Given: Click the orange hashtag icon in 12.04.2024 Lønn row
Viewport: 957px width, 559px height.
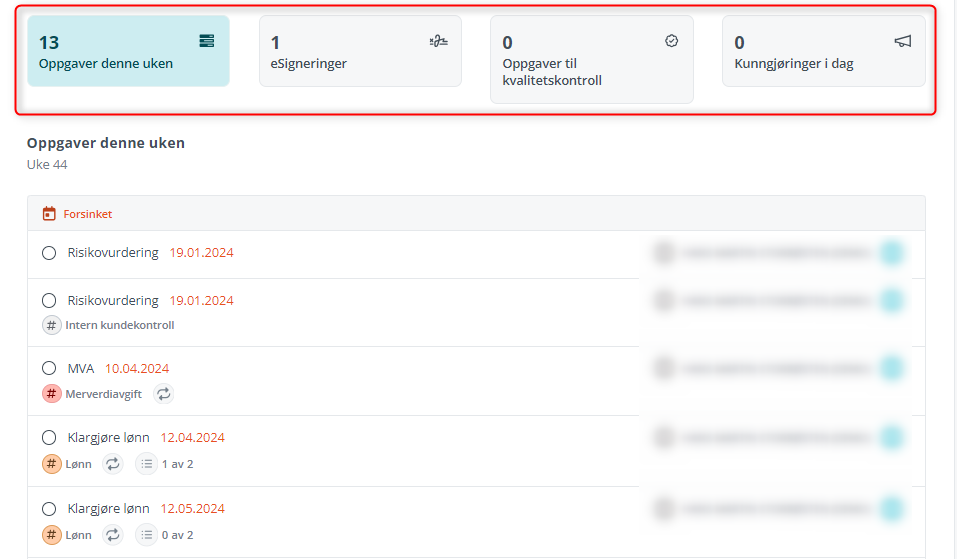Looking at the screenshot, I should tap(52, 464).
